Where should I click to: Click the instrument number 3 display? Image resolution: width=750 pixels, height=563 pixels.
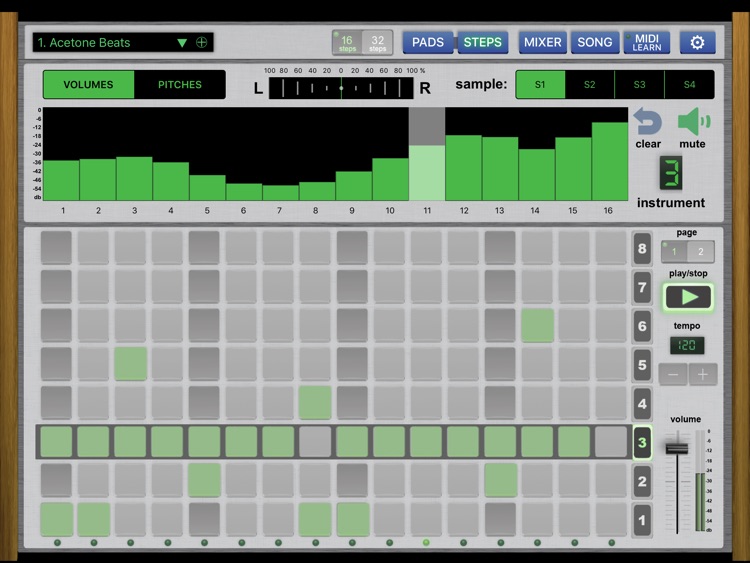pos(671,173)
